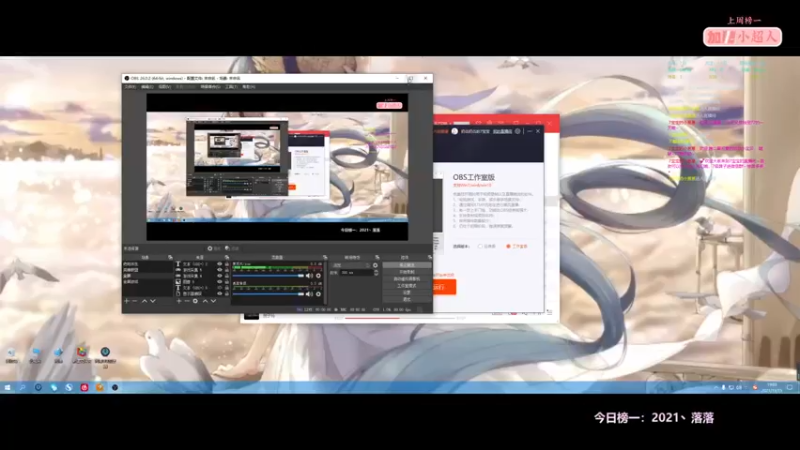Click the transition duration input field
Image resolution: width=800 pixels, height=450 pixels.
click(x=356, y=273)
